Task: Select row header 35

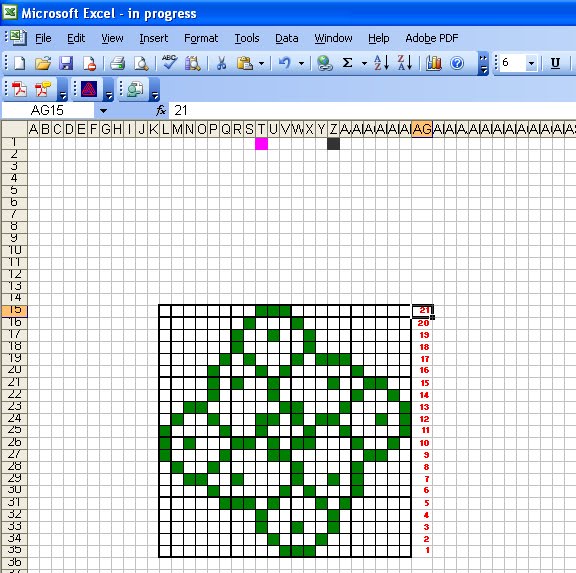Action: click(14, 550)
